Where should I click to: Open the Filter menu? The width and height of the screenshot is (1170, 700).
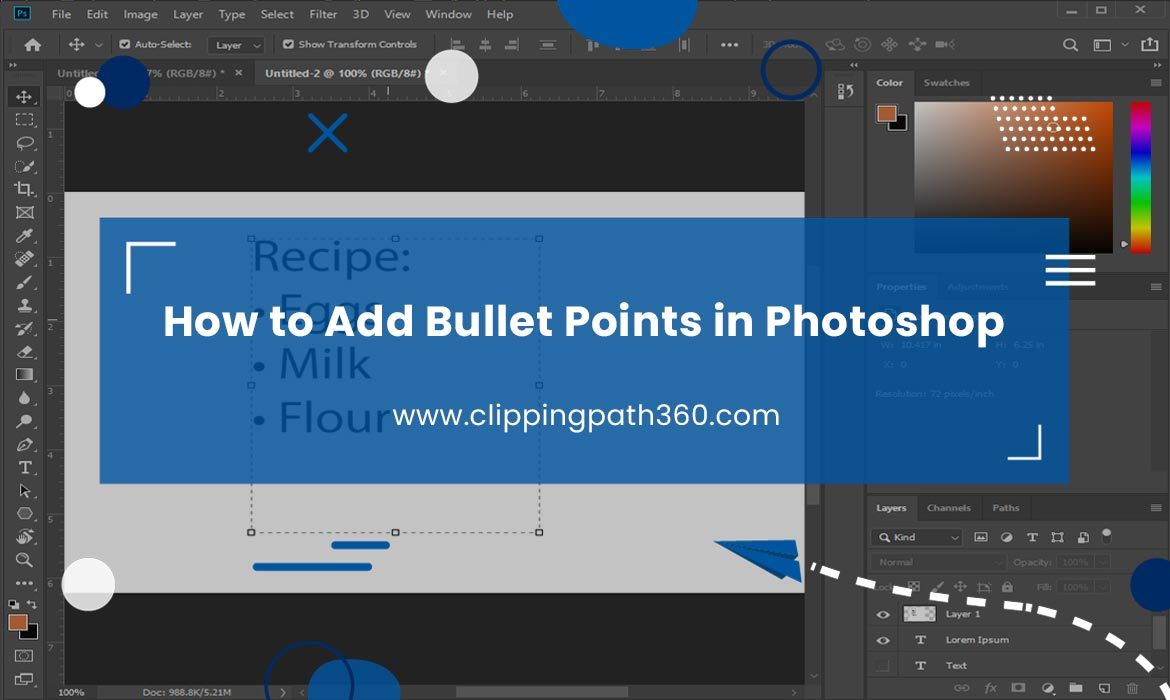click(323, 14)
